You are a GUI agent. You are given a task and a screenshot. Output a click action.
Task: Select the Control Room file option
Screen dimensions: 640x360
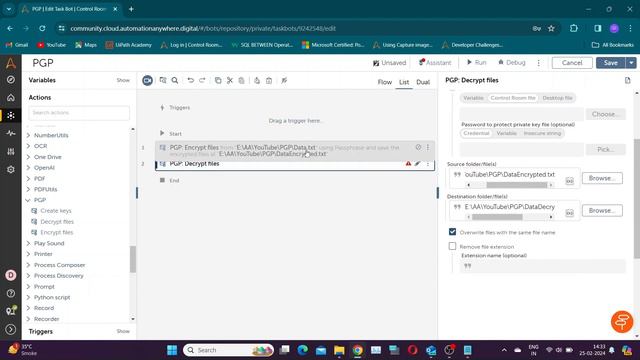pos(513,98)
